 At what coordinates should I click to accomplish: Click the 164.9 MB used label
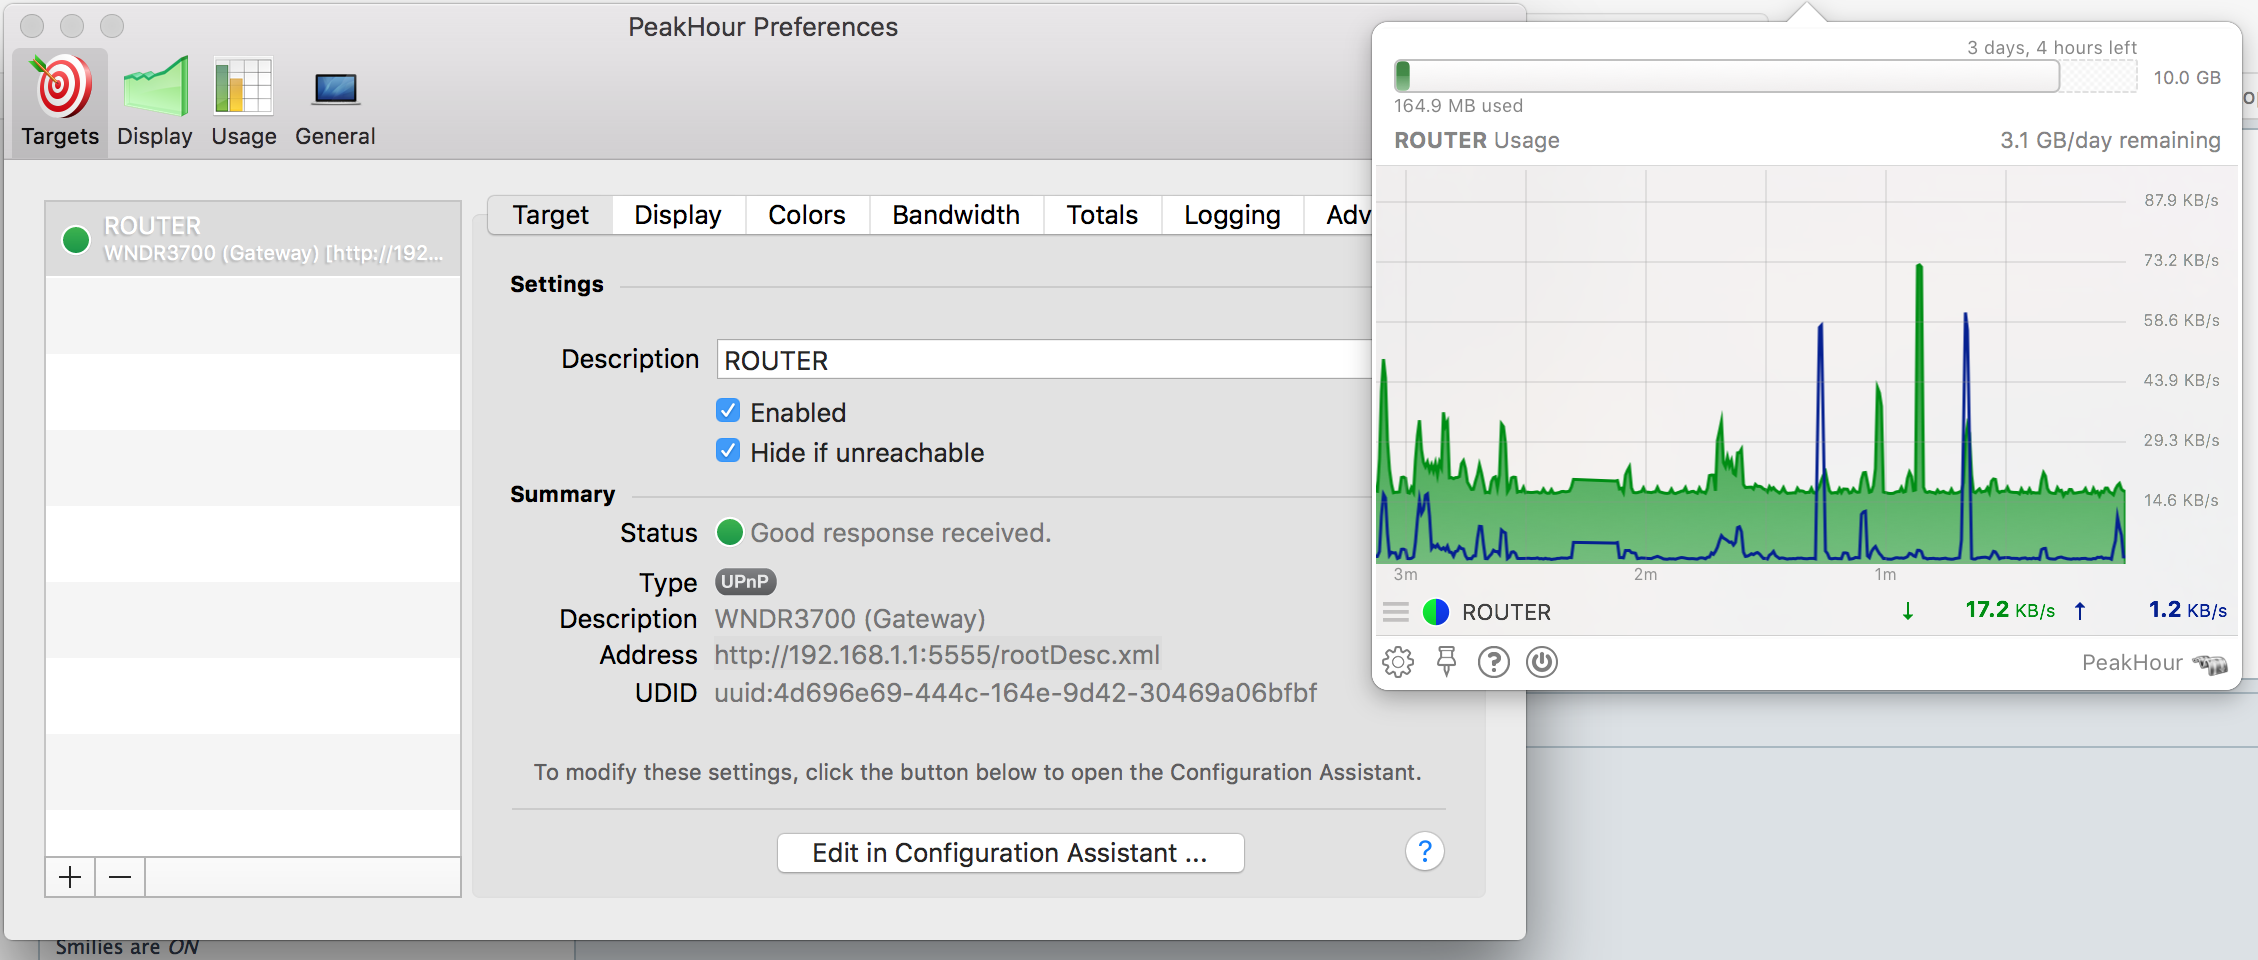pyautogui.click(x=1458, y=106)
